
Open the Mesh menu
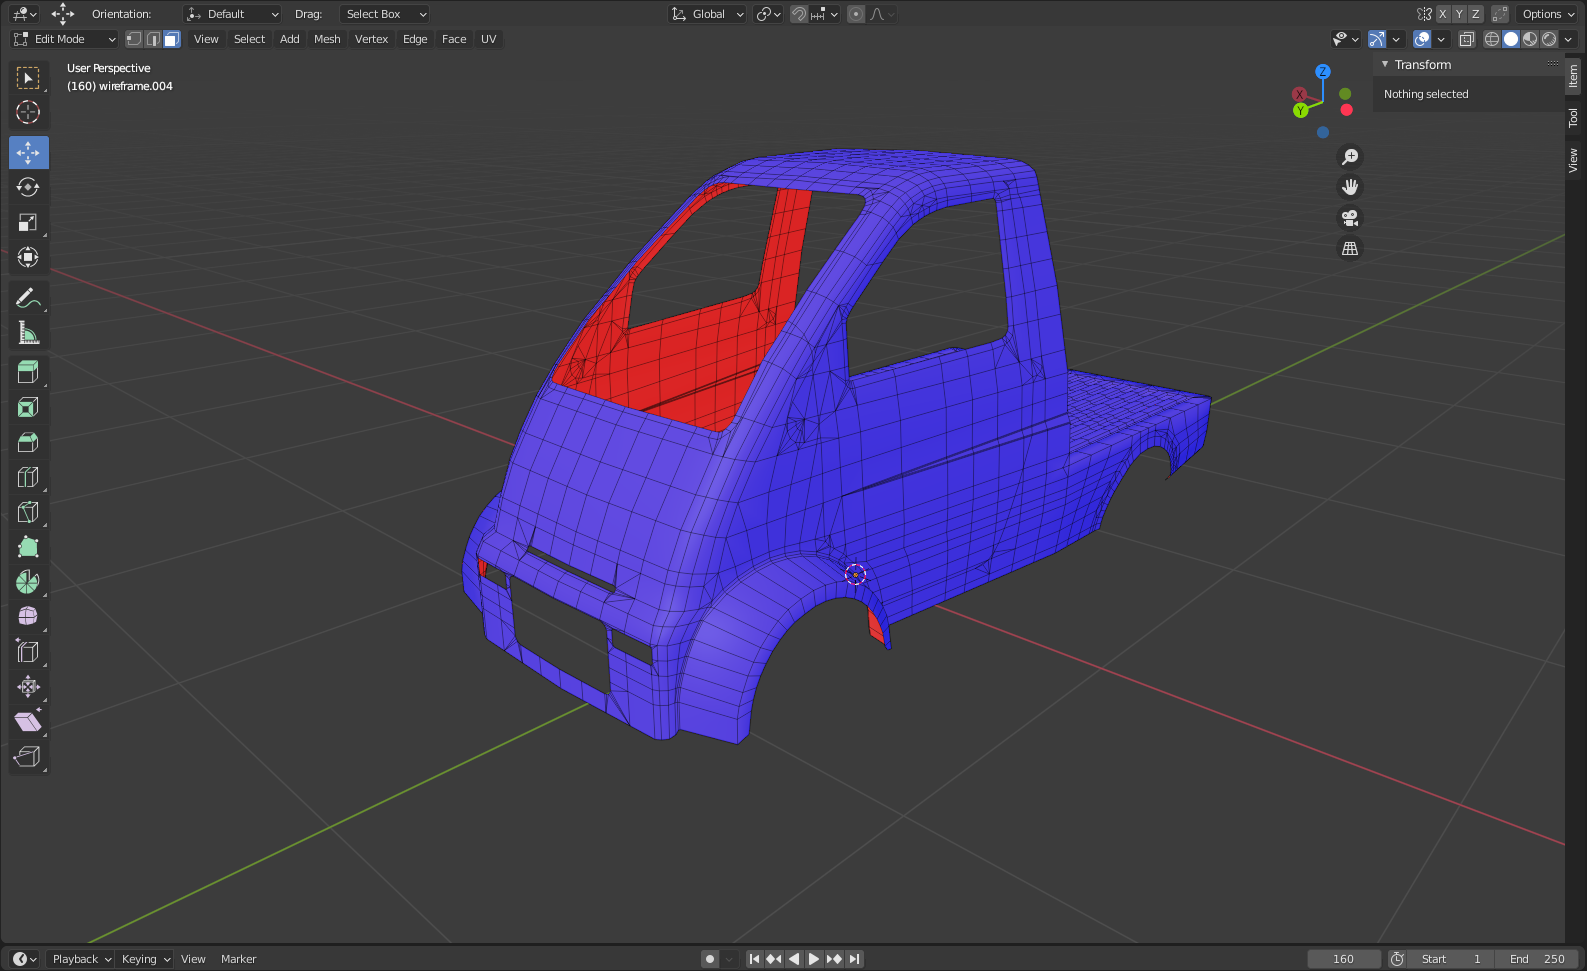pos(327,39)
